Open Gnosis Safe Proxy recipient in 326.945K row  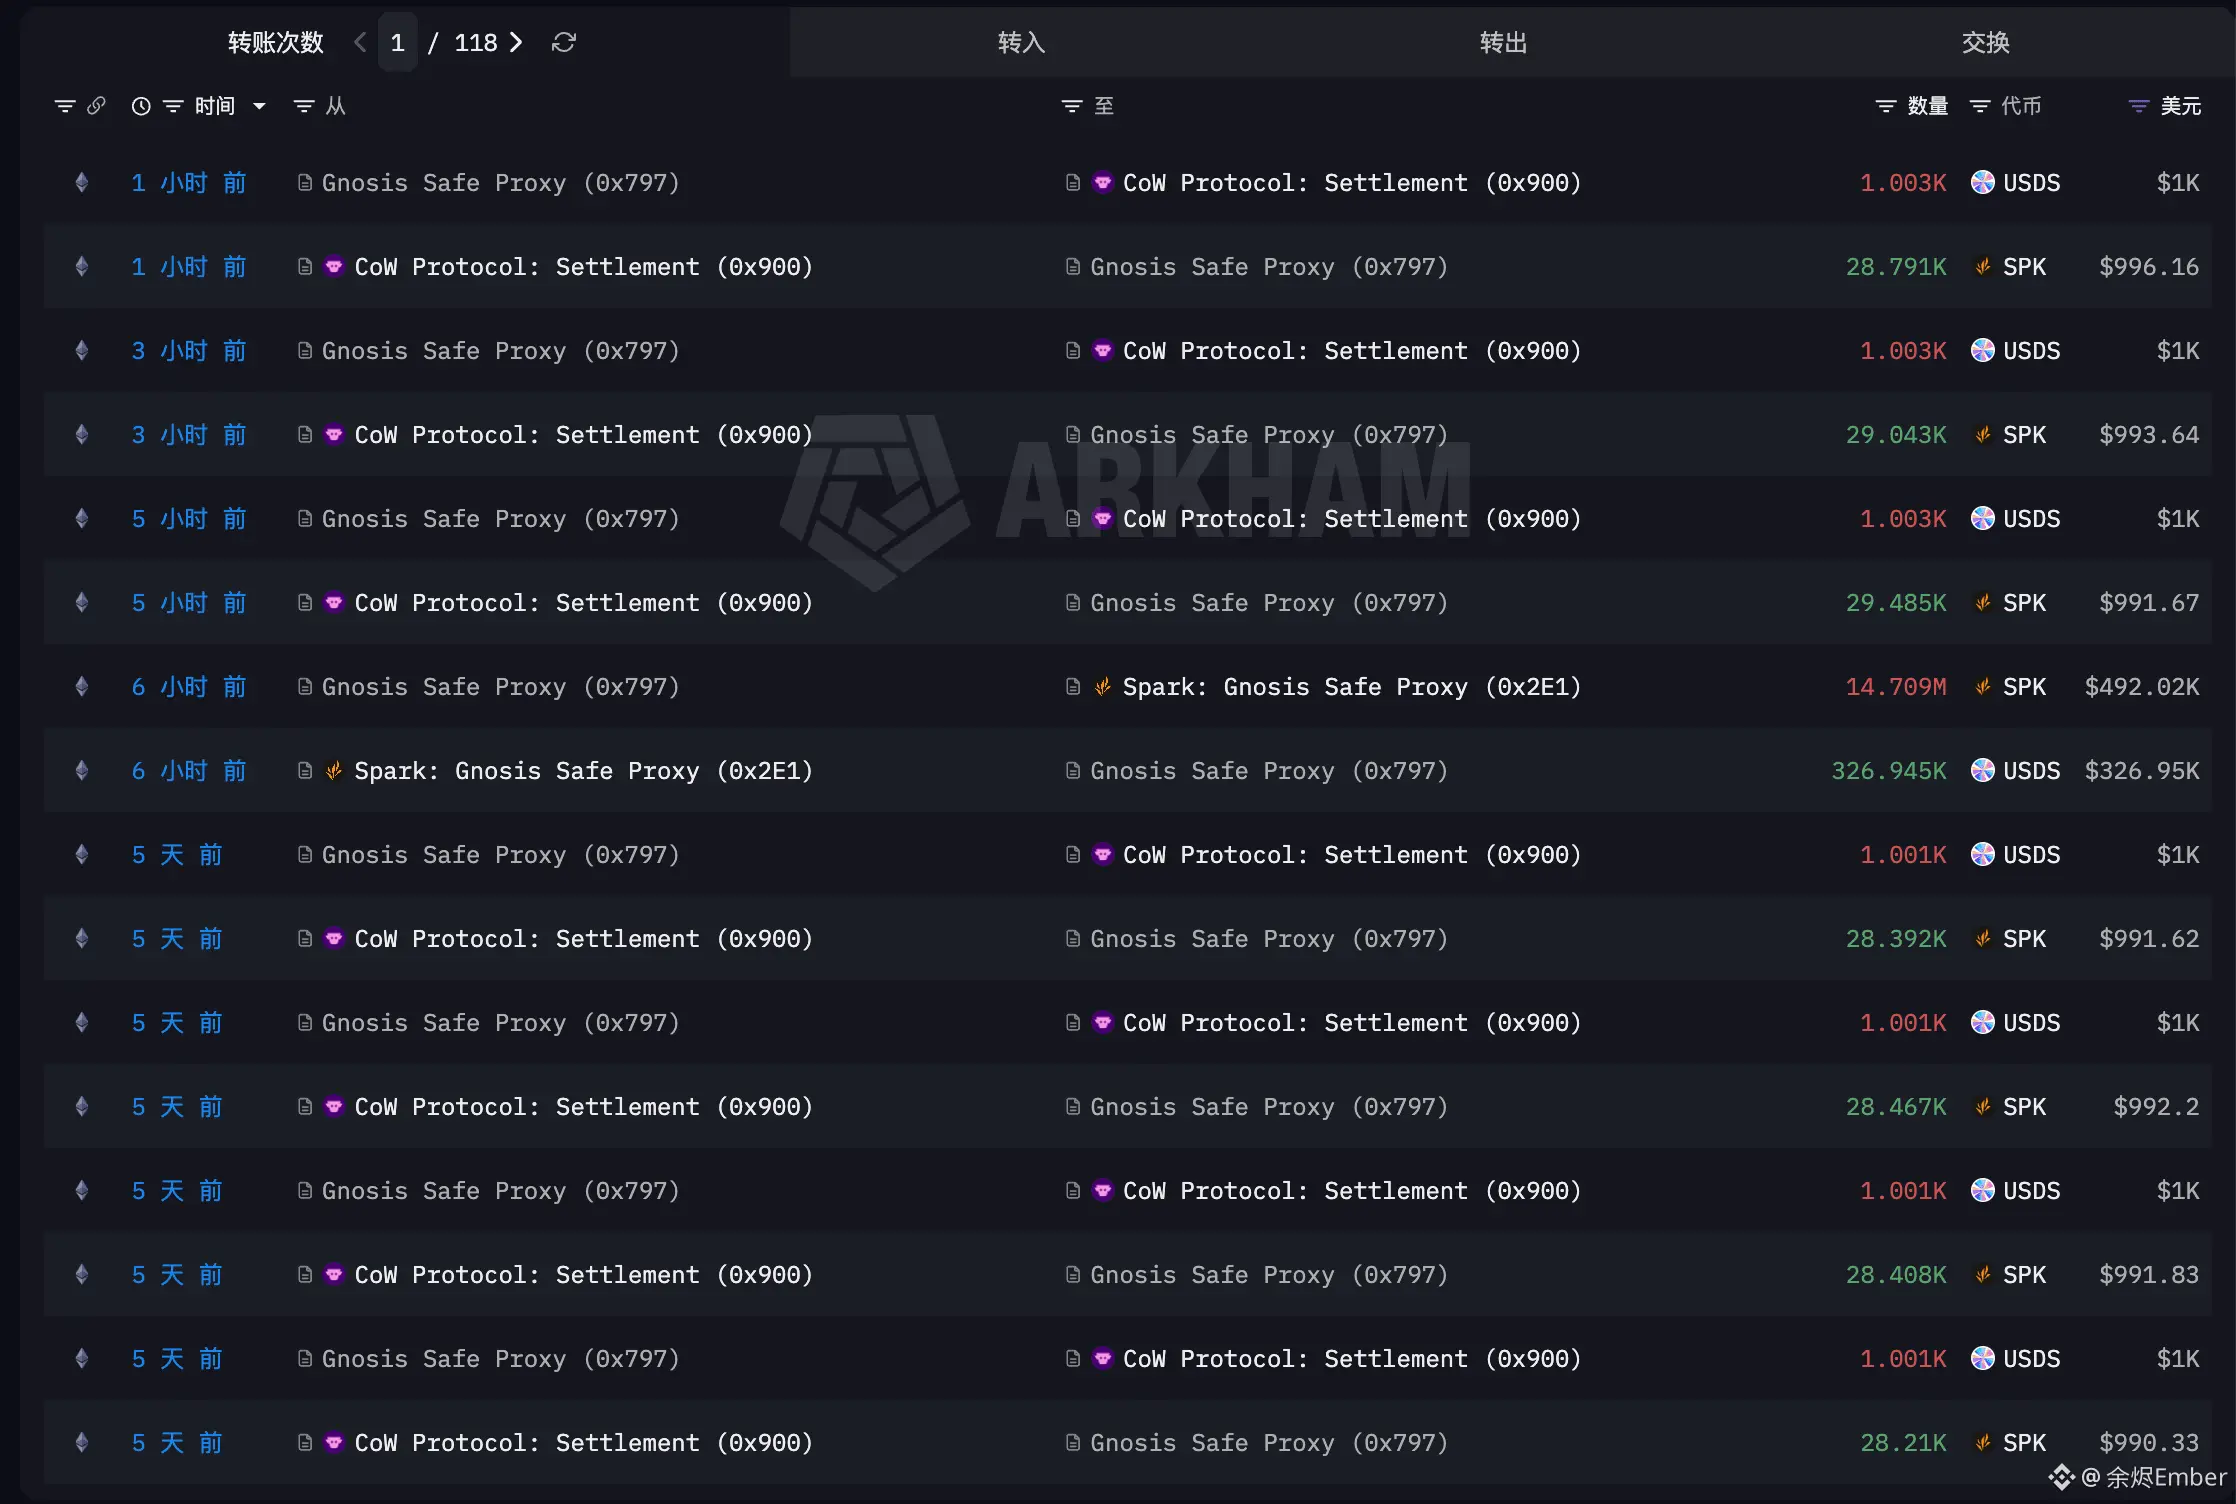coord(1269,771)
